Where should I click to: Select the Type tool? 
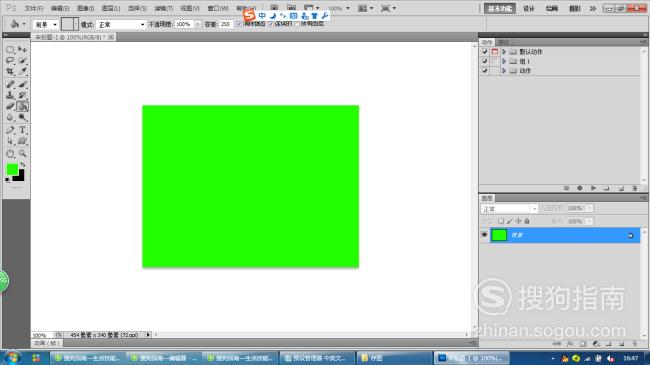(x=22, y=130)
